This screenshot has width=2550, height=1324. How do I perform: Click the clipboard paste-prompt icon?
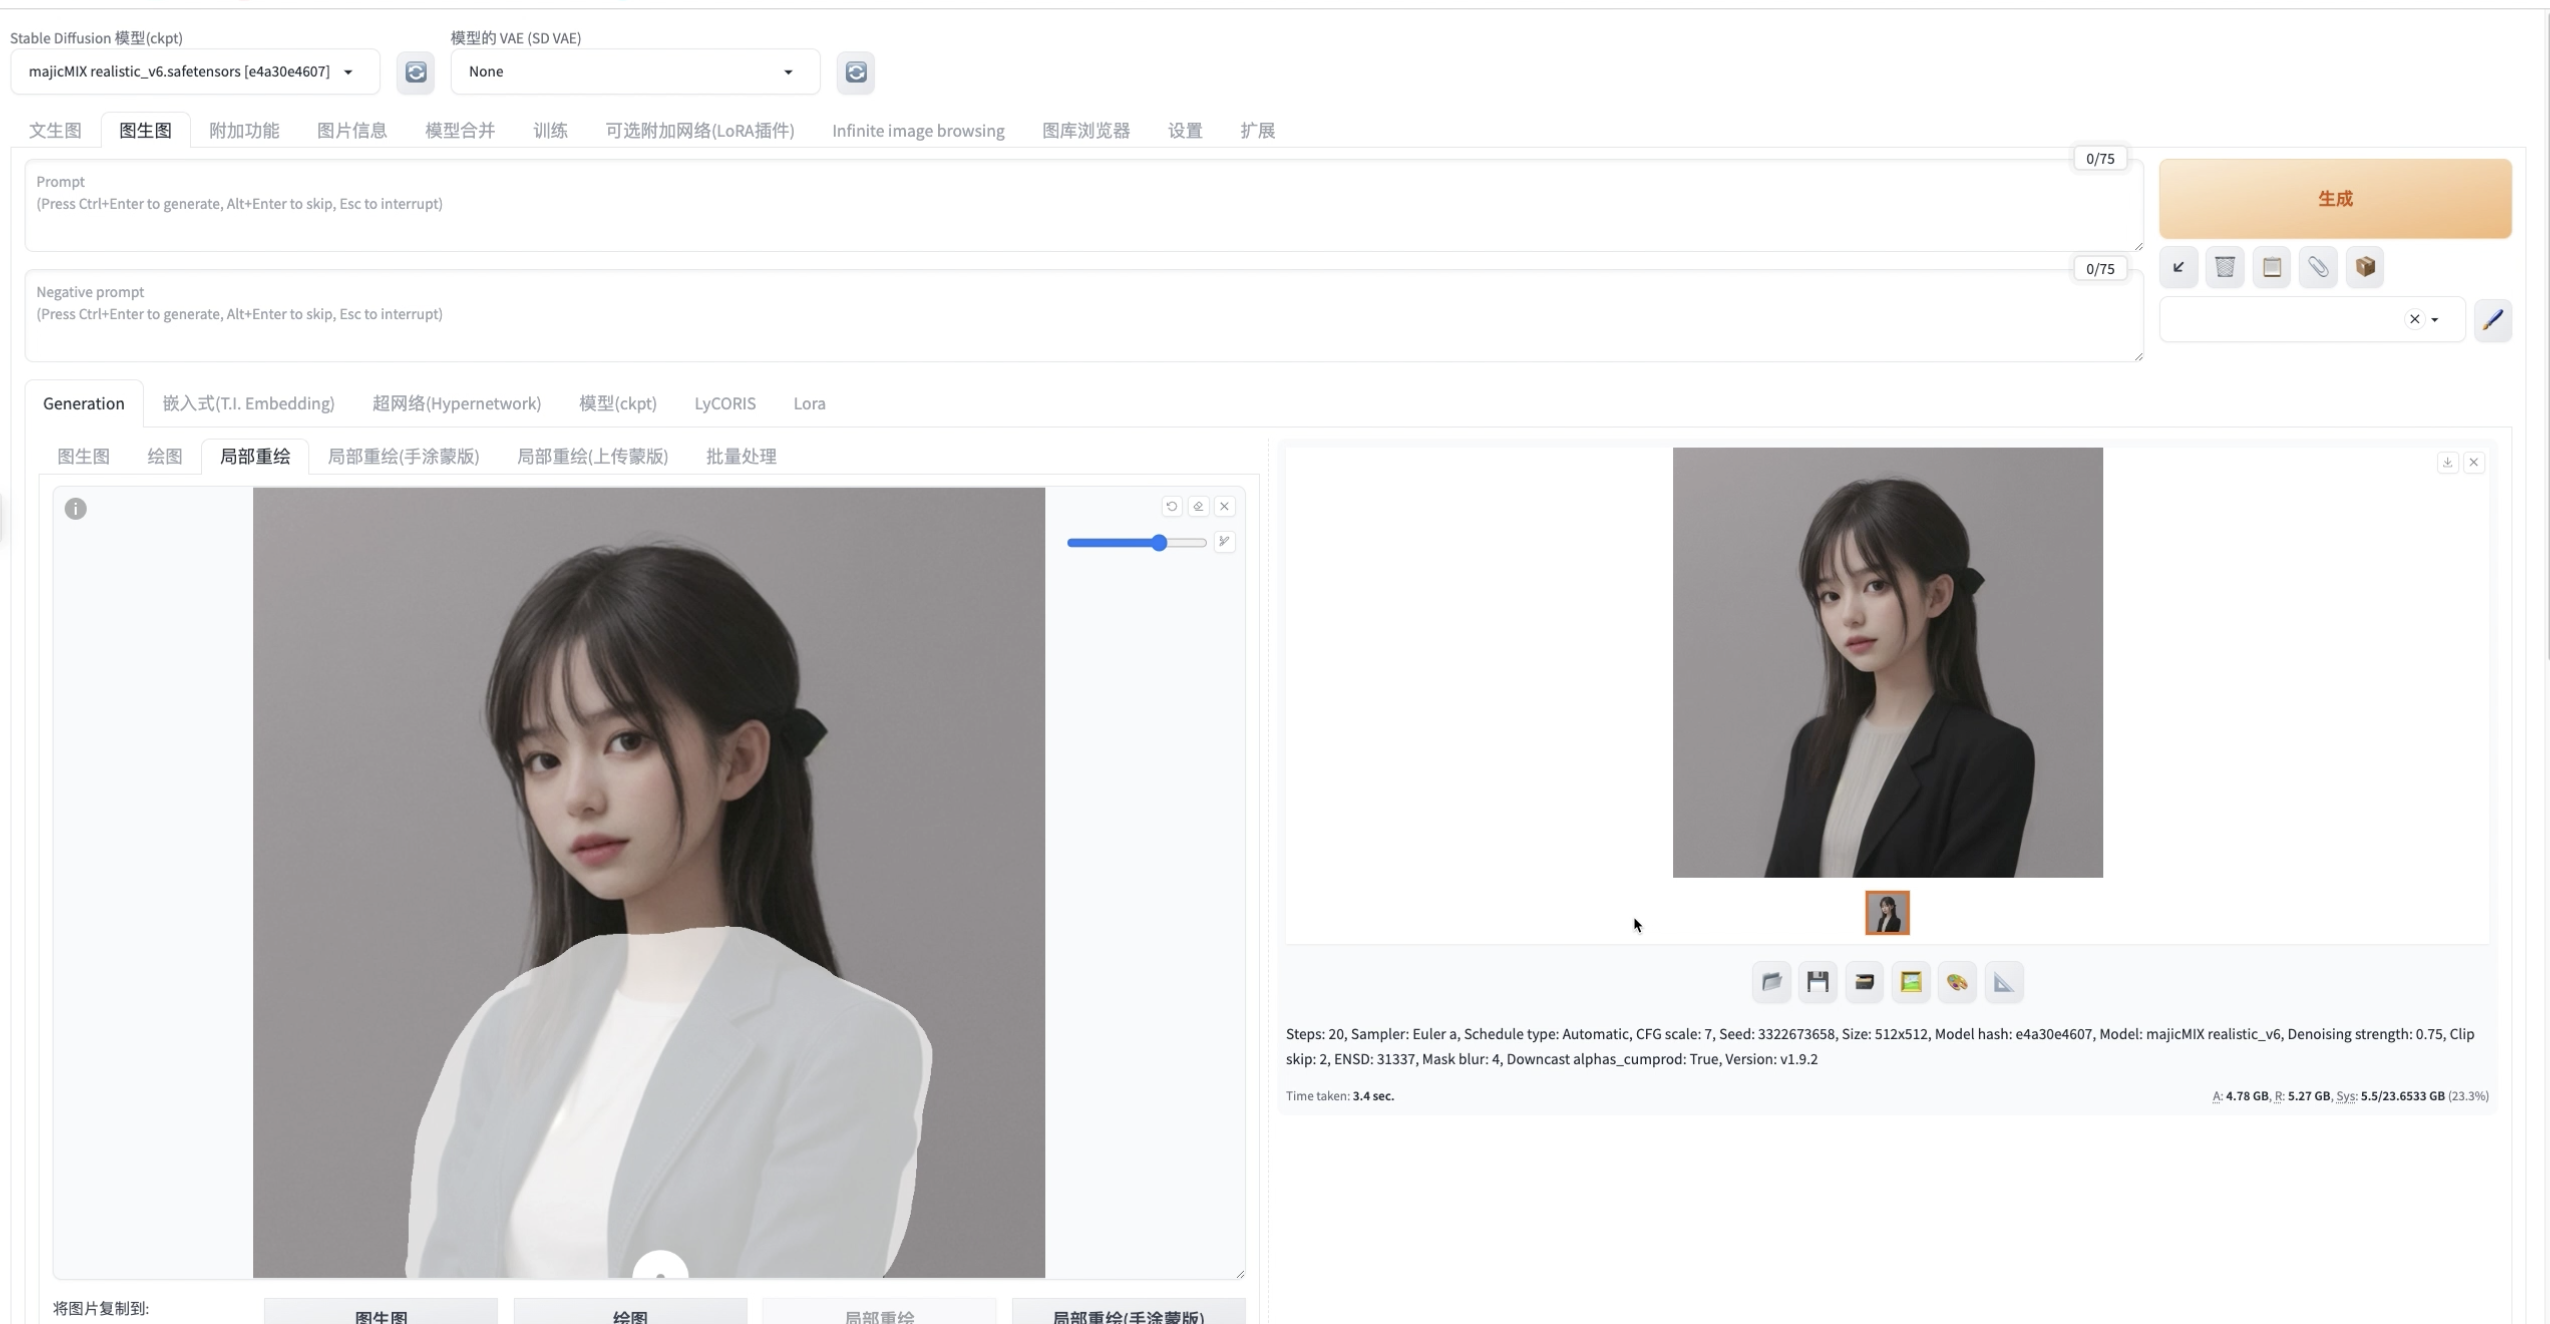click(x=2271, y=267)
